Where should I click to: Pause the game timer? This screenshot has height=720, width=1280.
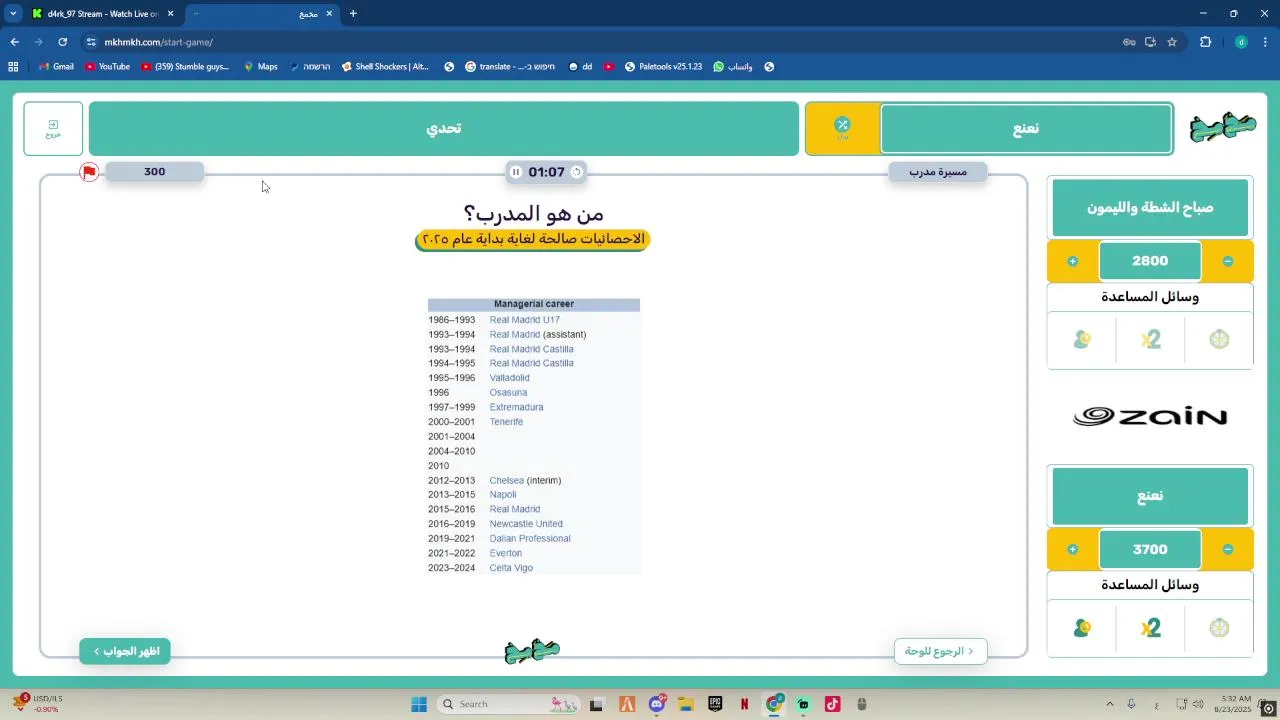(x=516, y=172)
